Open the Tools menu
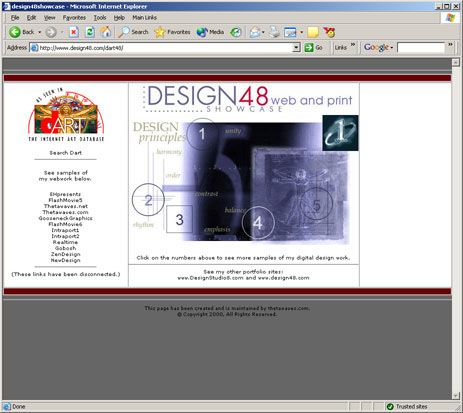 click(x=100, y=18)
